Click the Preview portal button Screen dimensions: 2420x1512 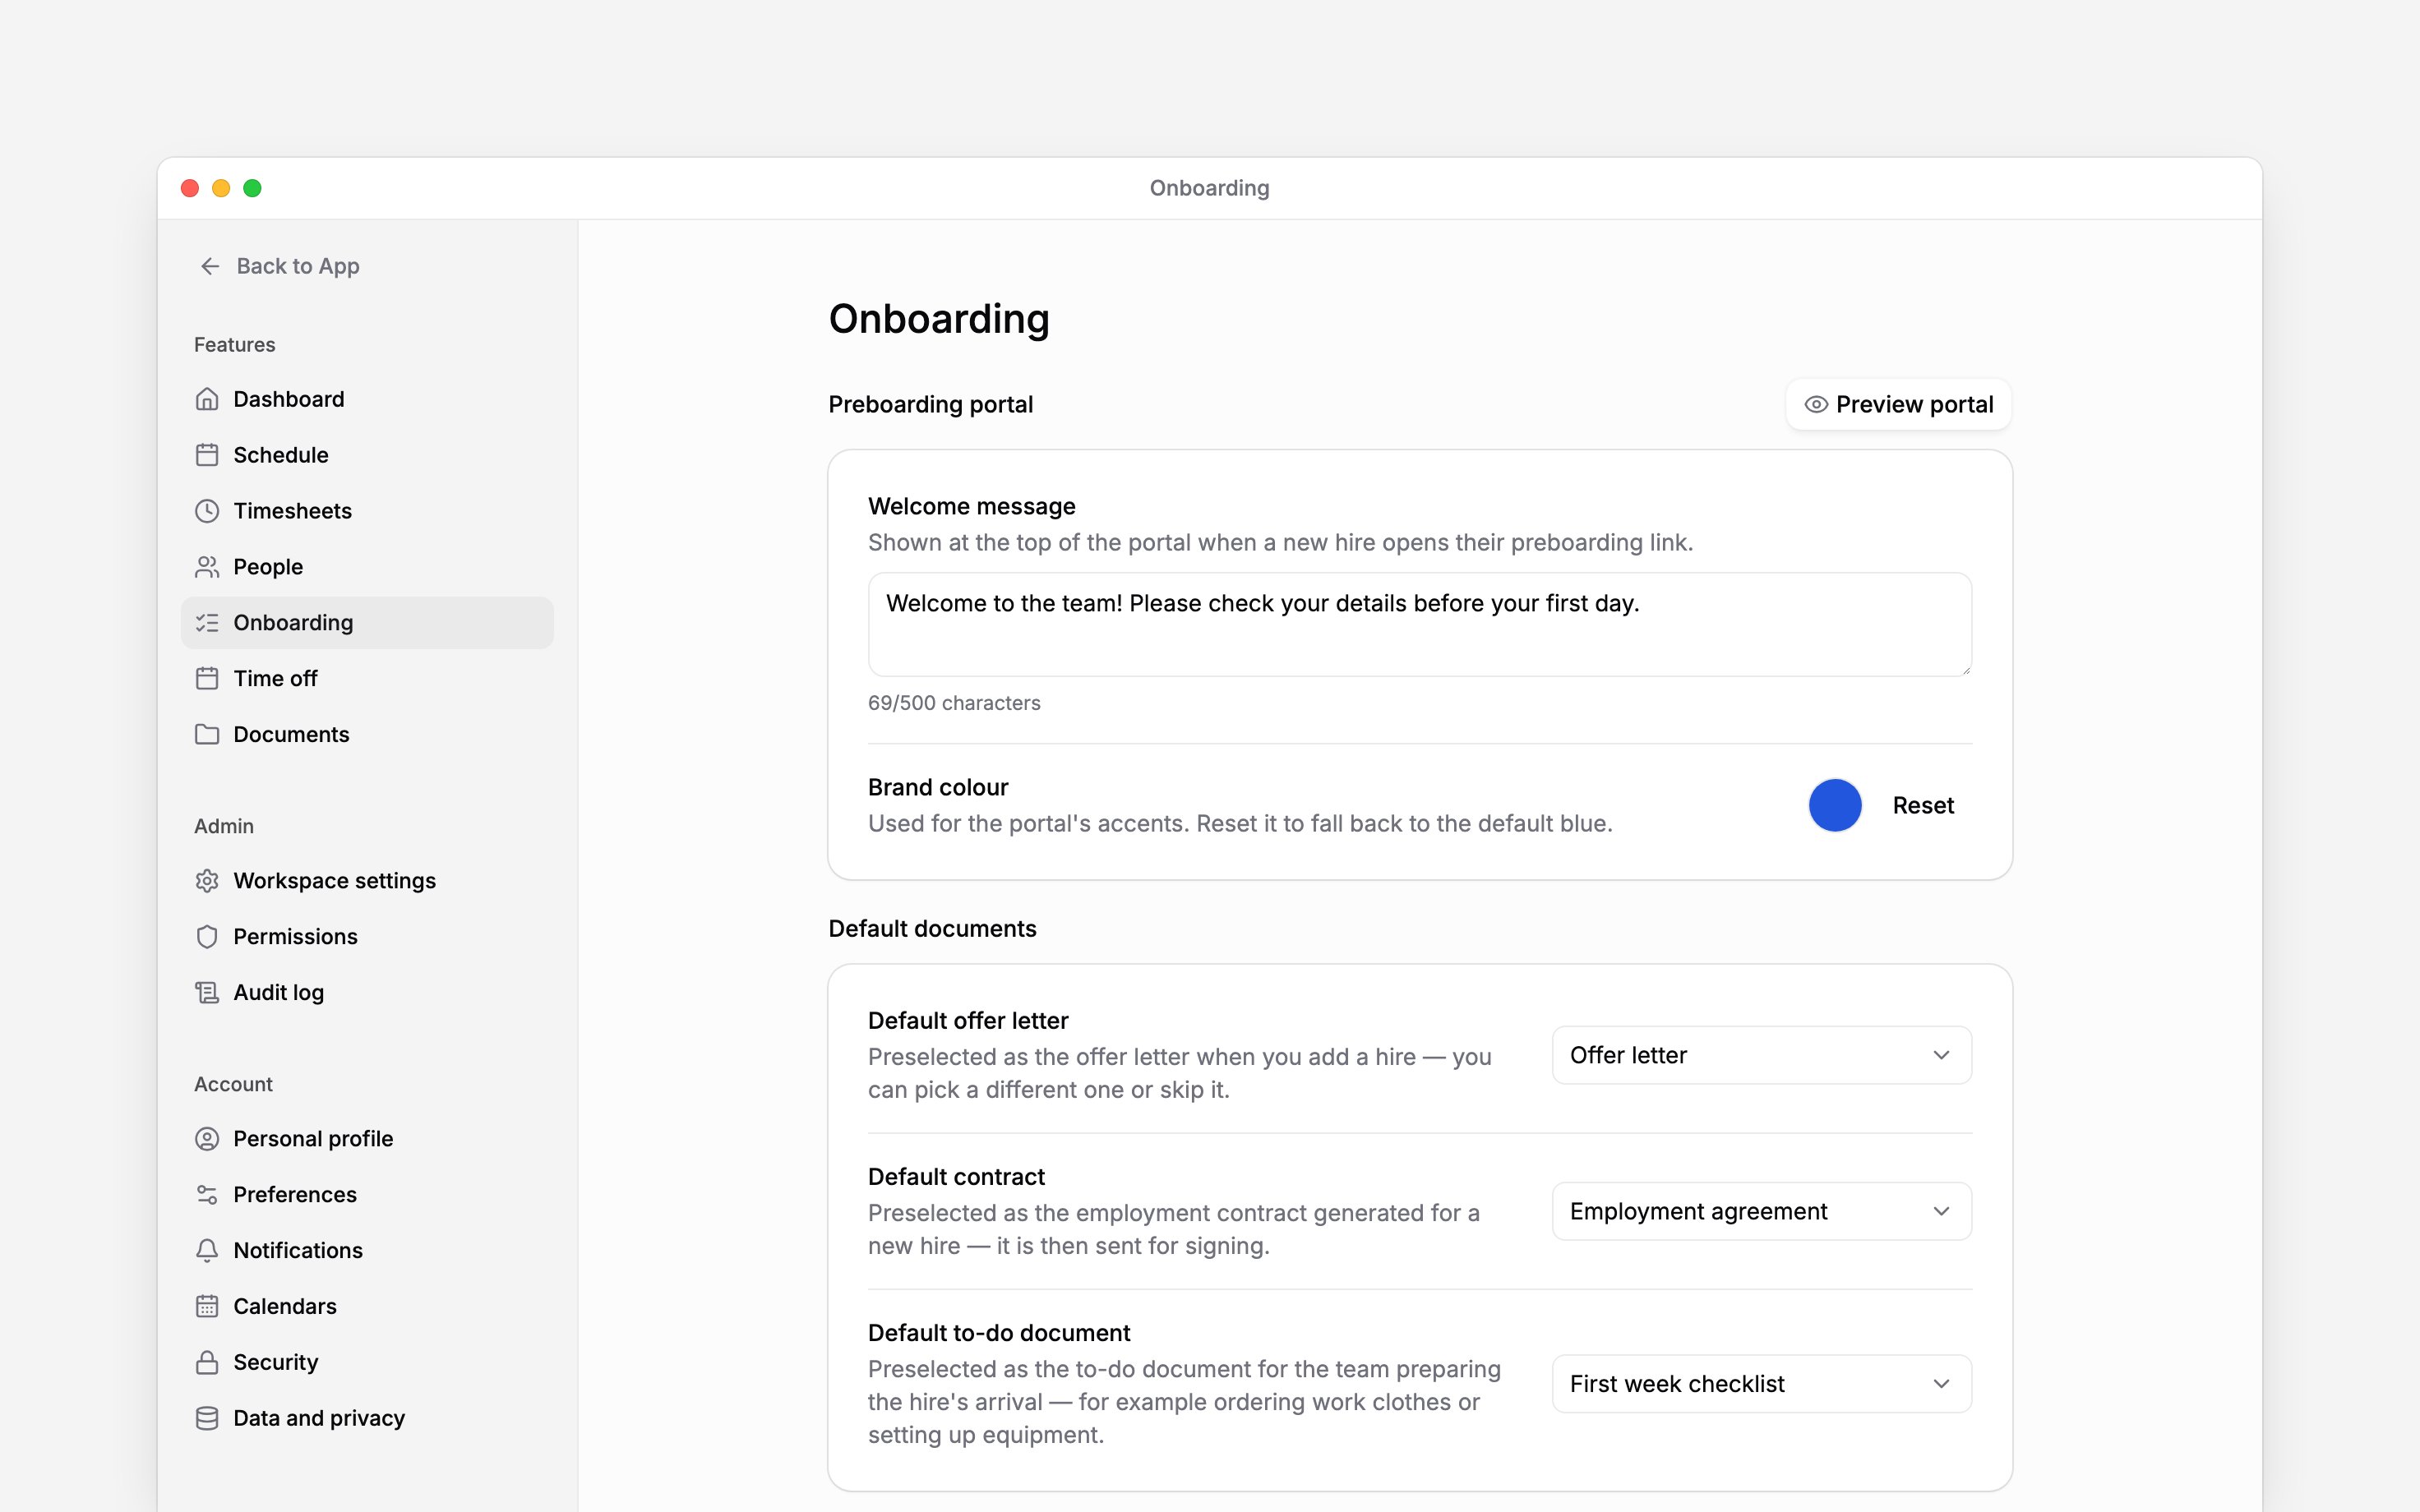[1898, 404]
